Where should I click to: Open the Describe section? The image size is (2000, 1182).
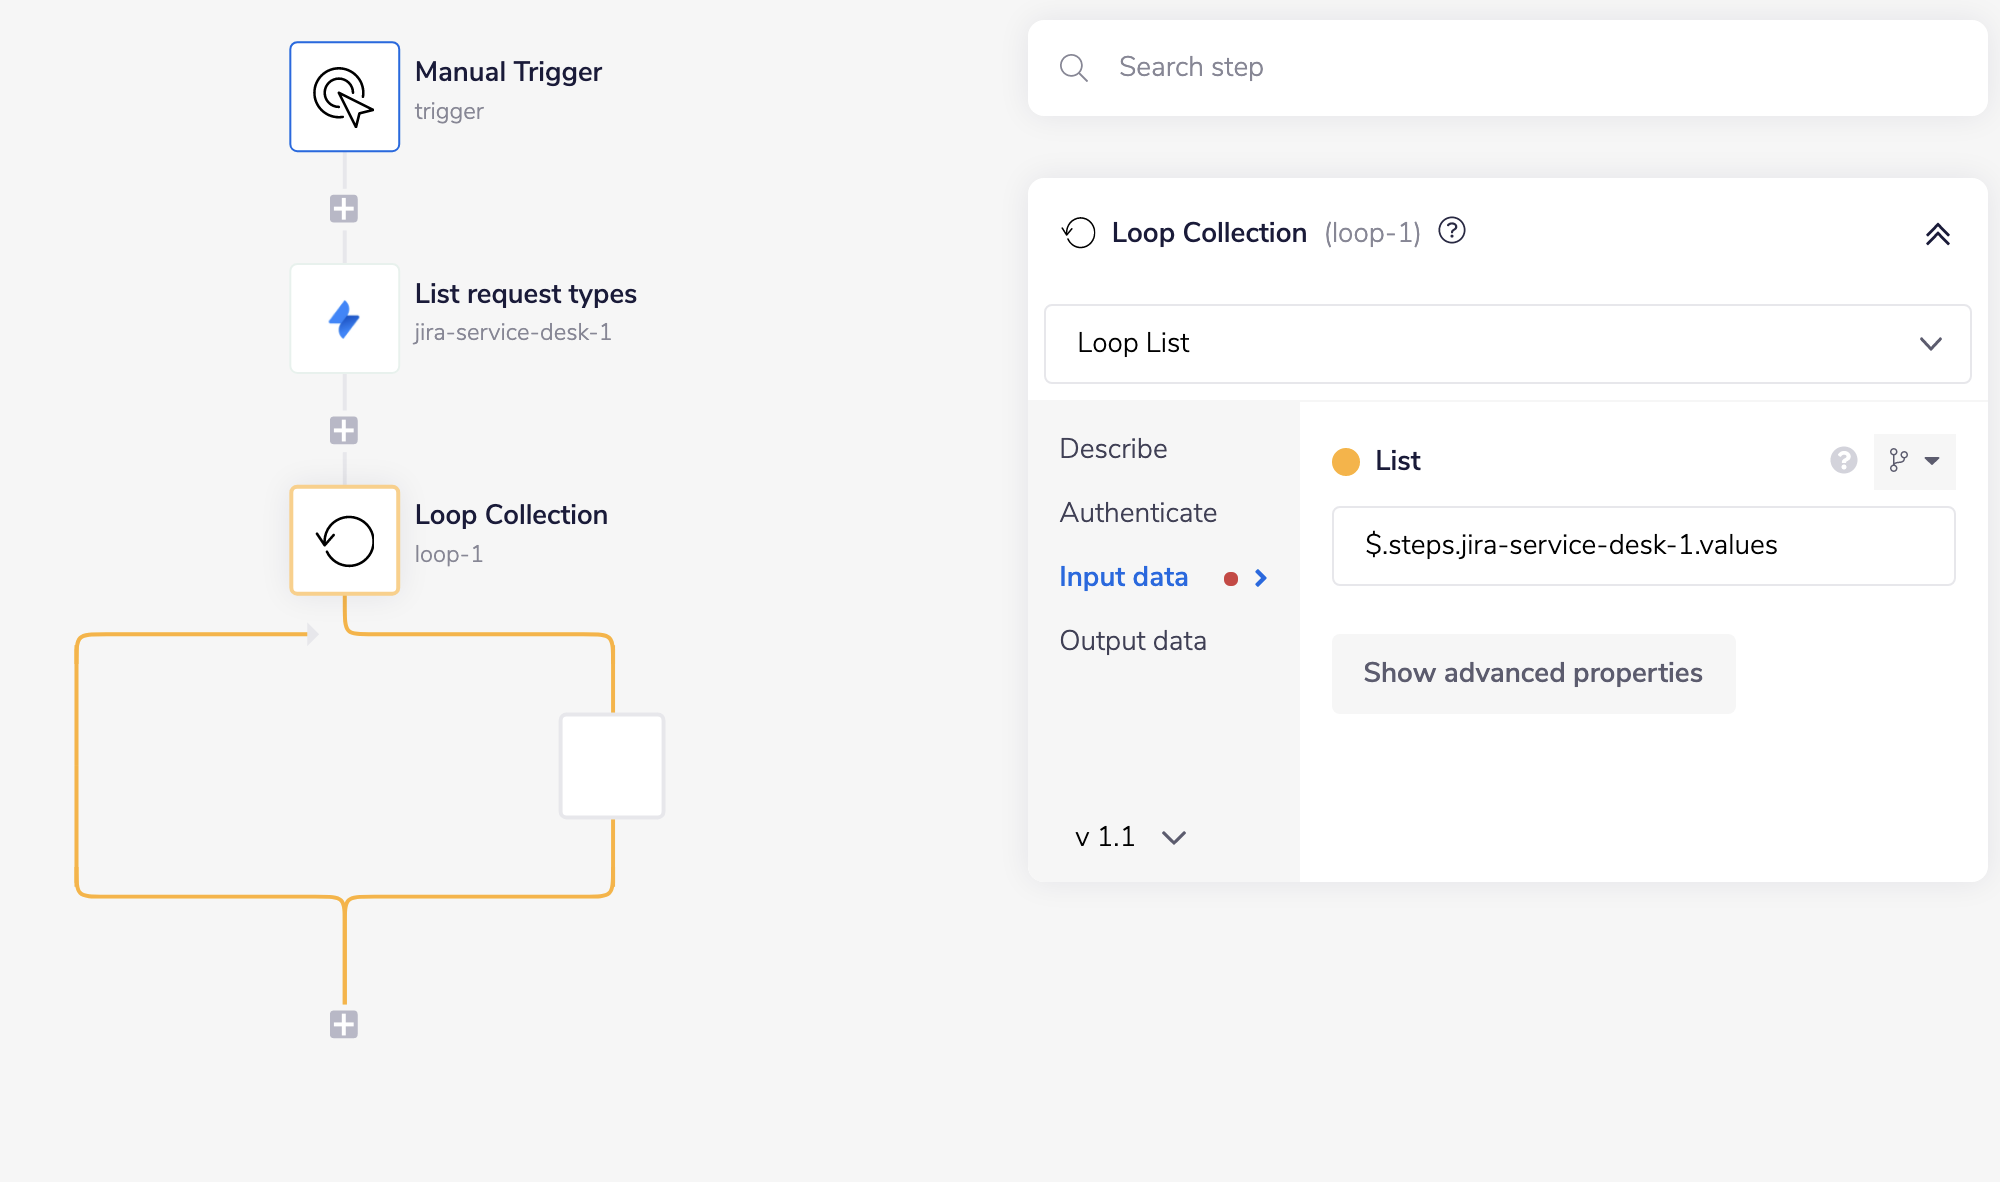pyautogui.click(x=1112, y=448)
